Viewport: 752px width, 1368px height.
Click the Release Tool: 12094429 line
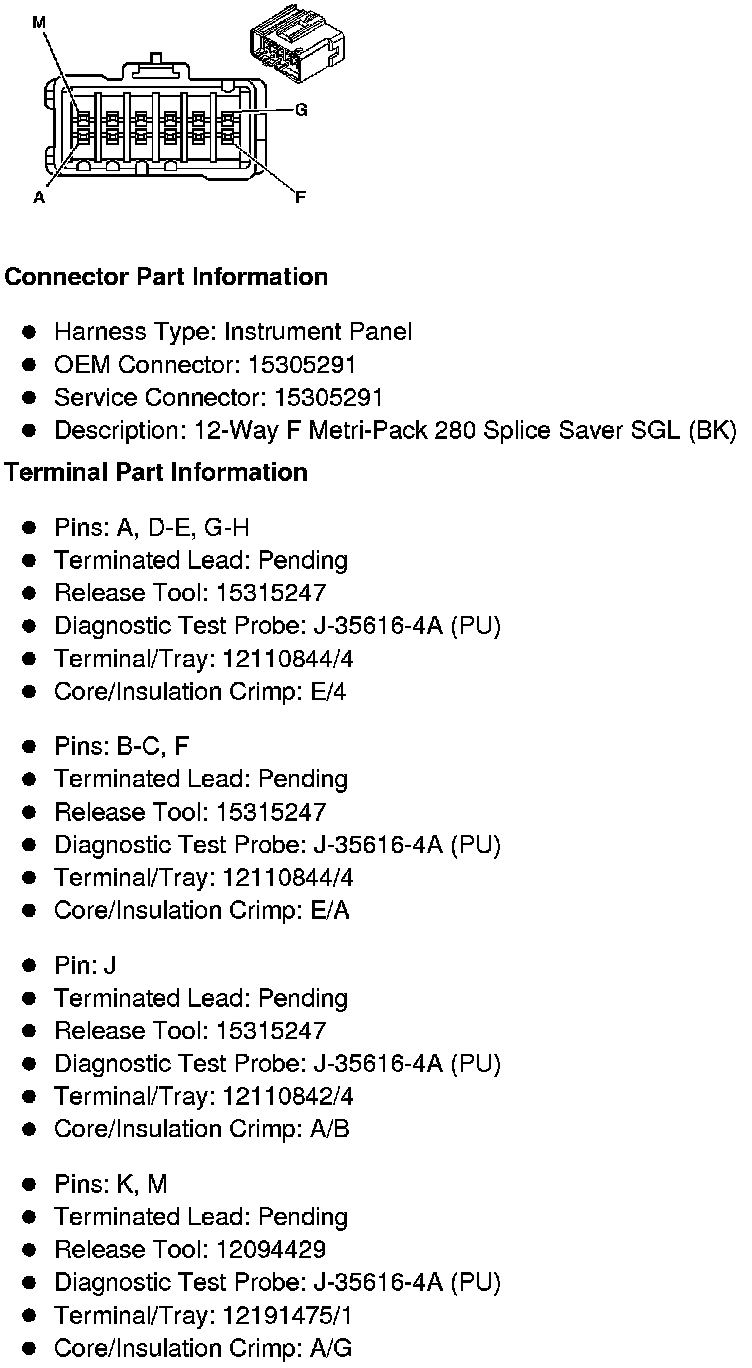(x=189, y=1250)
